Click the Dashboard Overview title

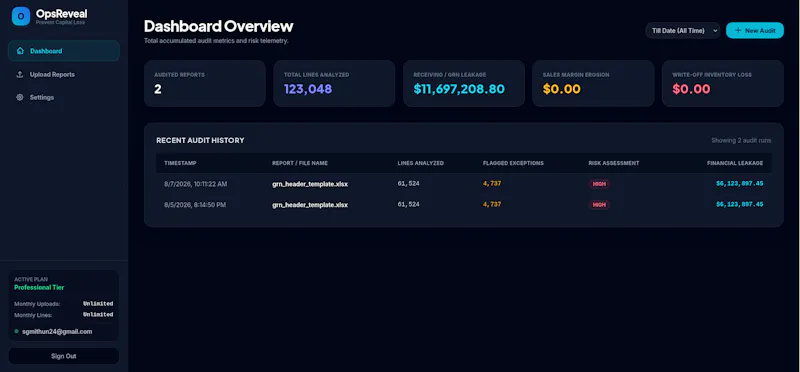pos(219,26)
